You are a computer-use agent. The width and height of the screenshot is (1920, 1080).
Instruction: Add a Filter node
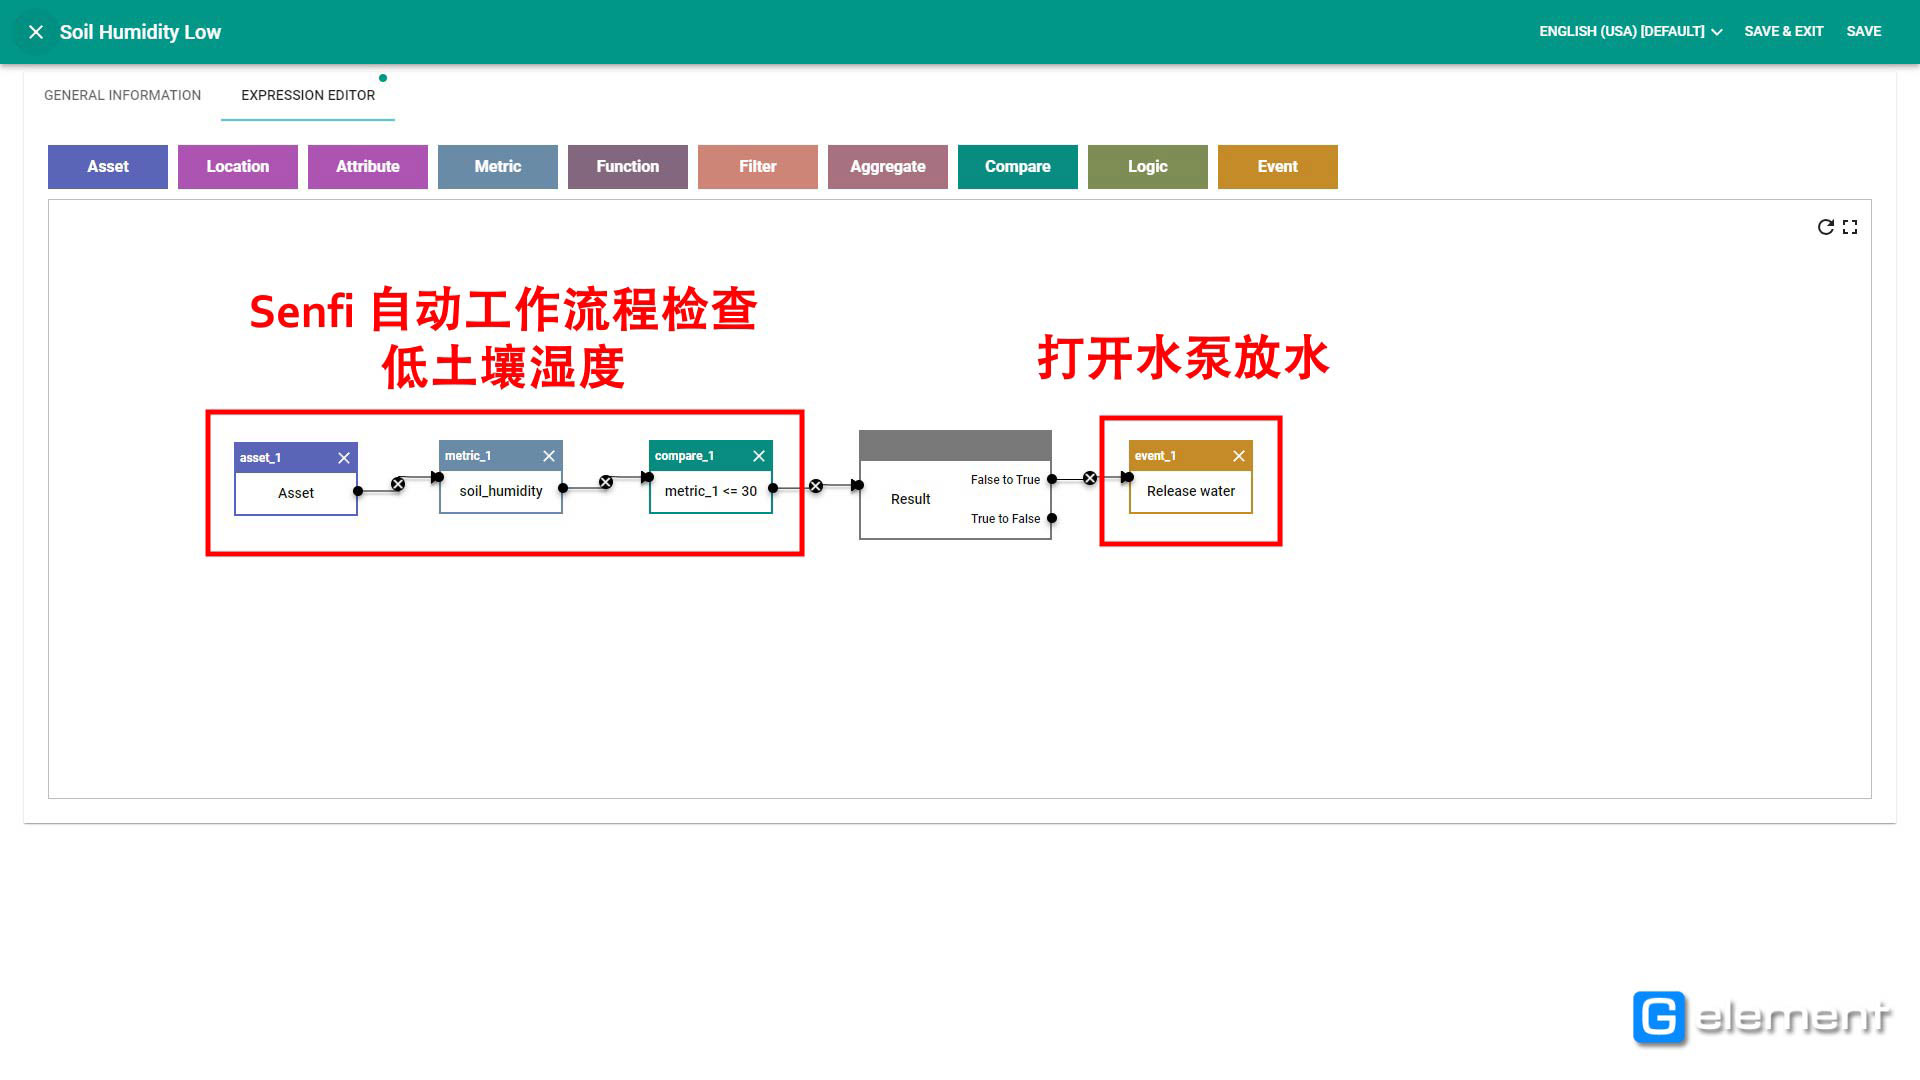tap(758, 167)
